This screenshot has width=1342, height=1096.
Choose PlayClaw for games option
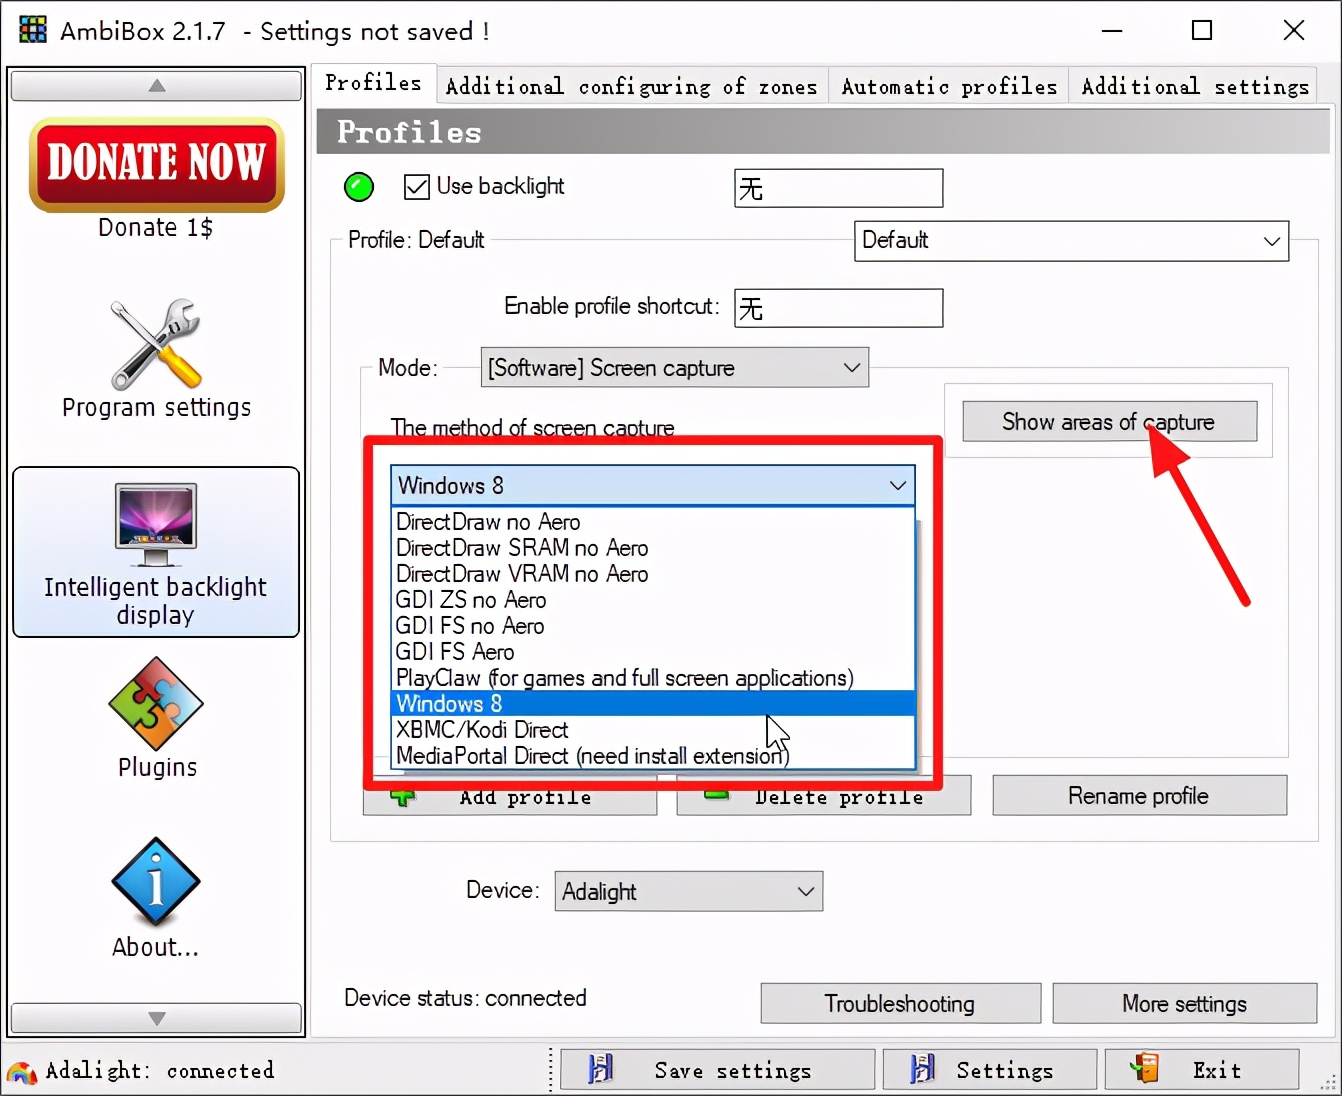[653, 678]
